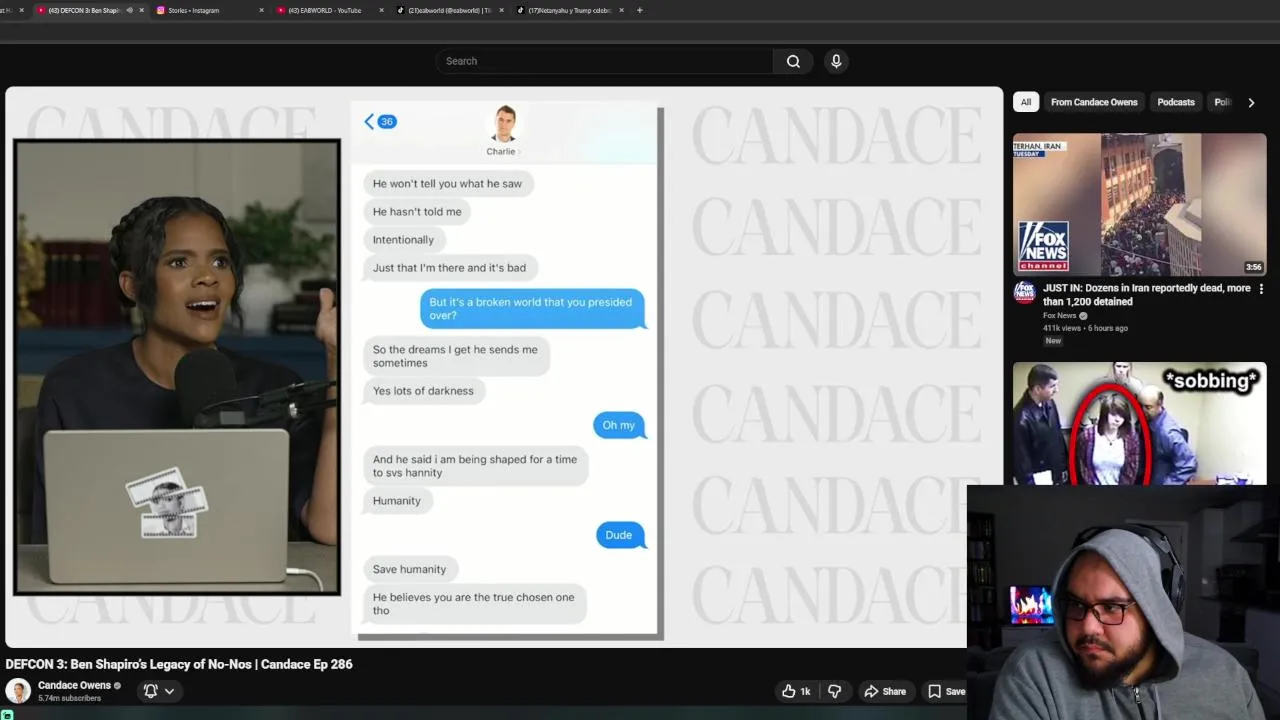
Task: Click the Share button
Action: 885,691
